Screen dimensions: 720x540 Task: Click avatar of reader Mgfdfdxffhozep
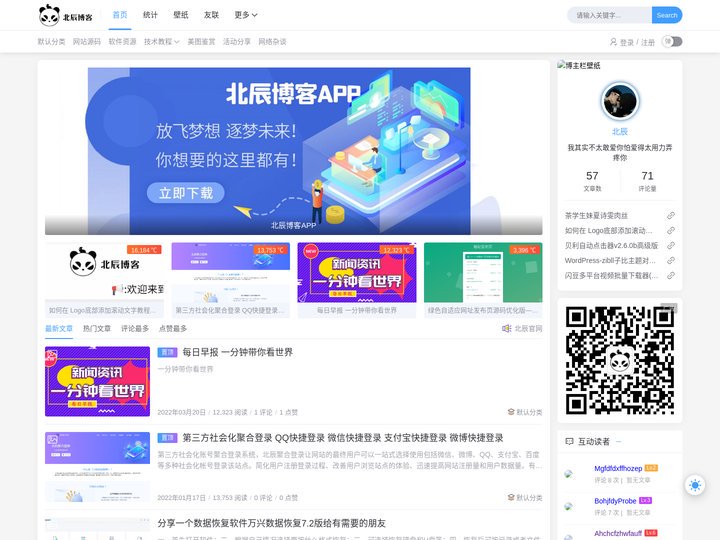[x=568, y=474]
